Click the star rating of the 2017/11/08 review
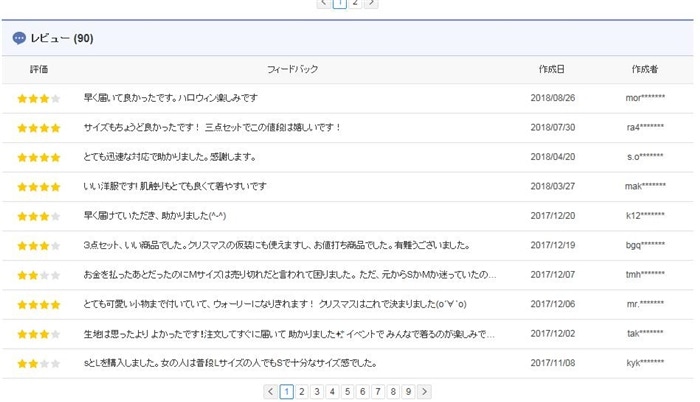700x402 pixels. pos(38,363)
